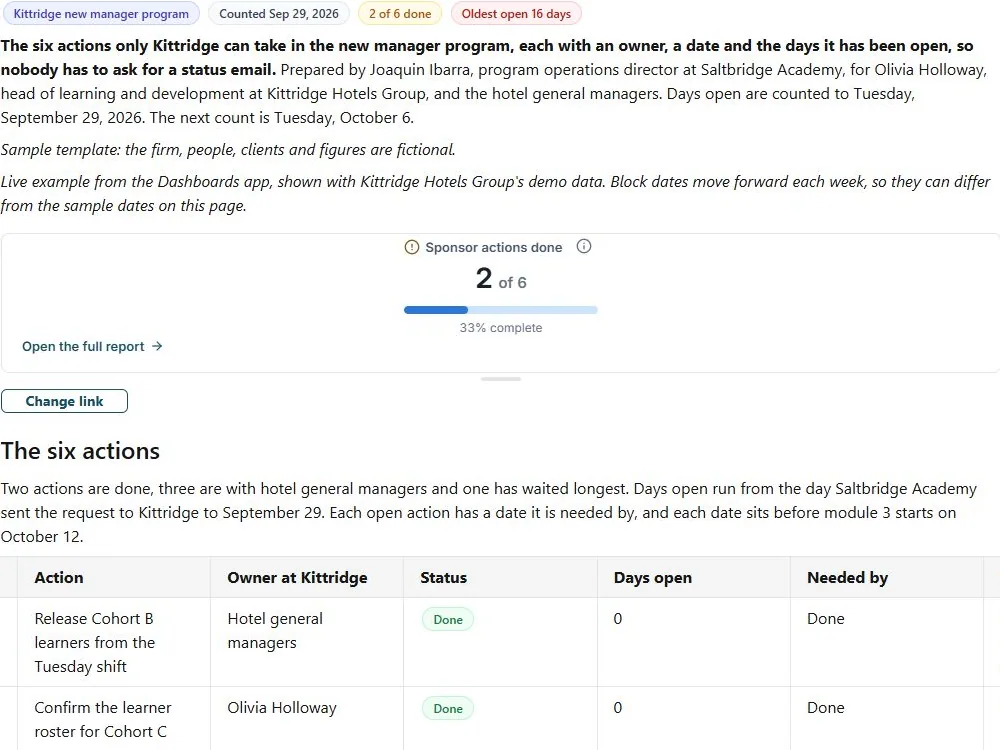The width and height of the screenshot is (1000, 750).
Task: Click the Status column header
Action: click(500, 577)
